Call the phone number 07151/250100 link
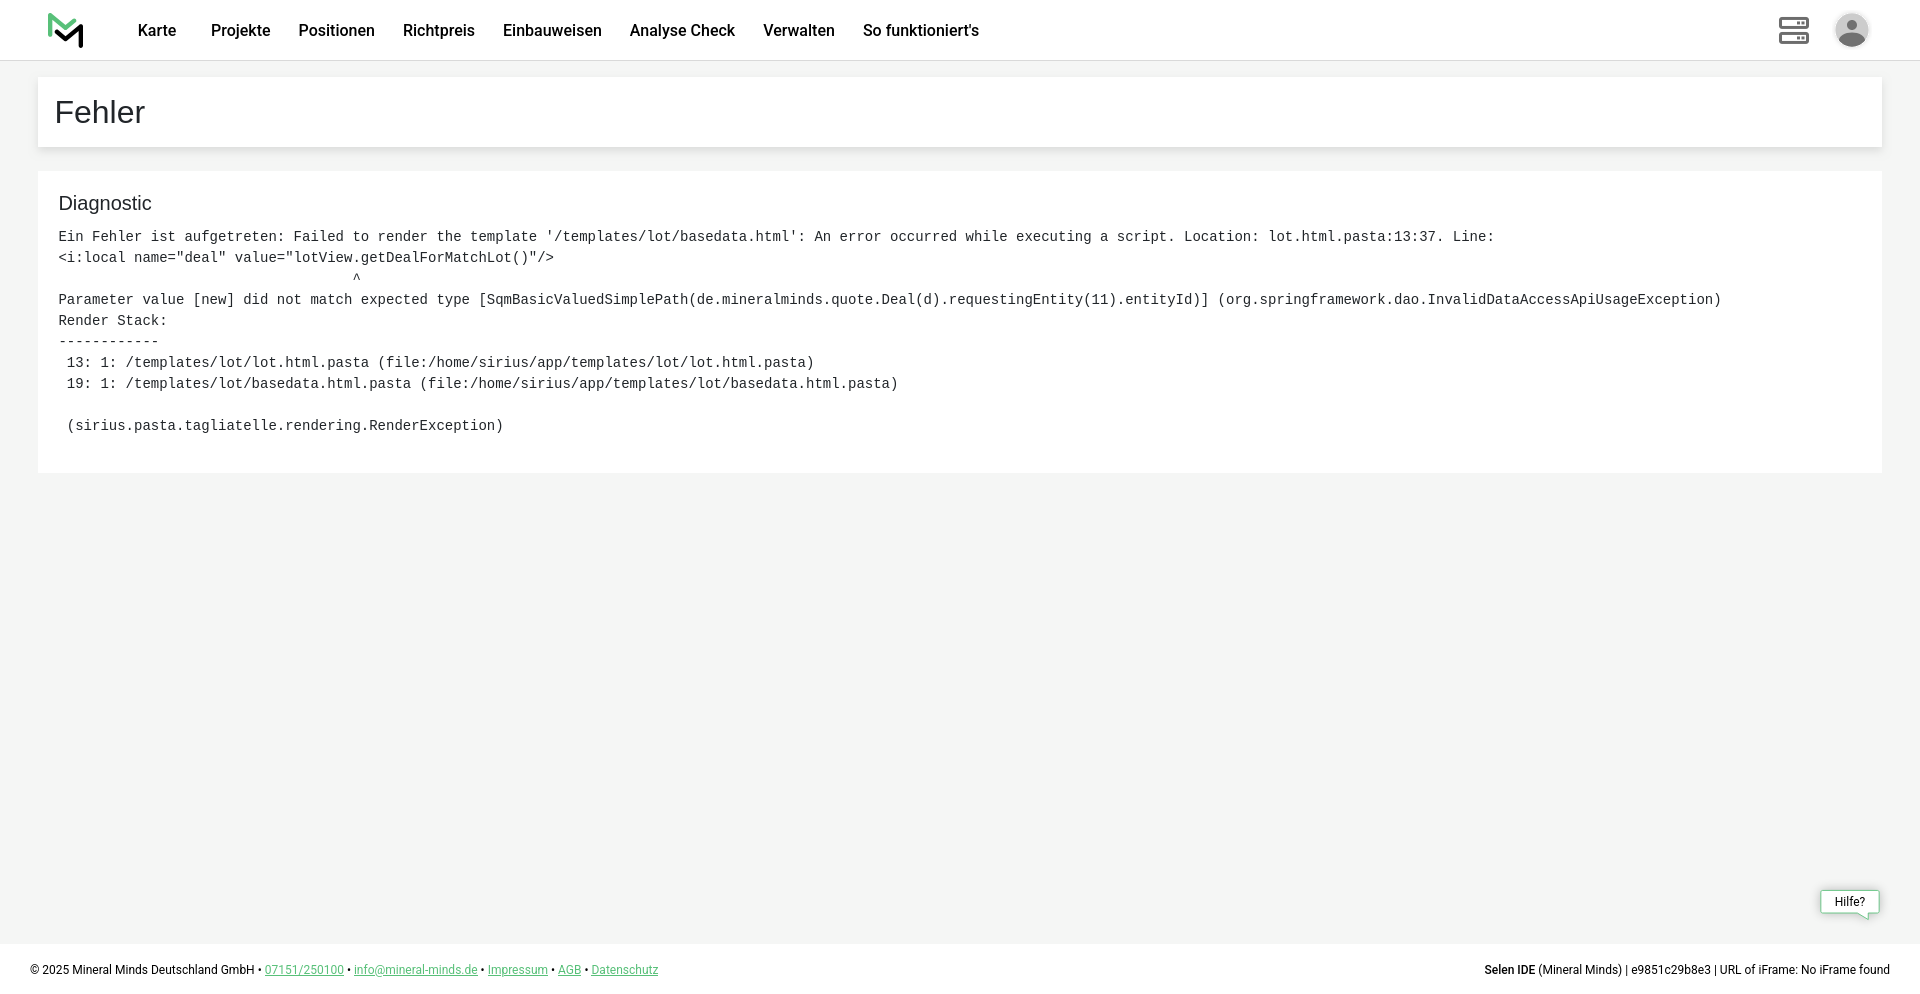1920x994 pixels. coord(304,970)
